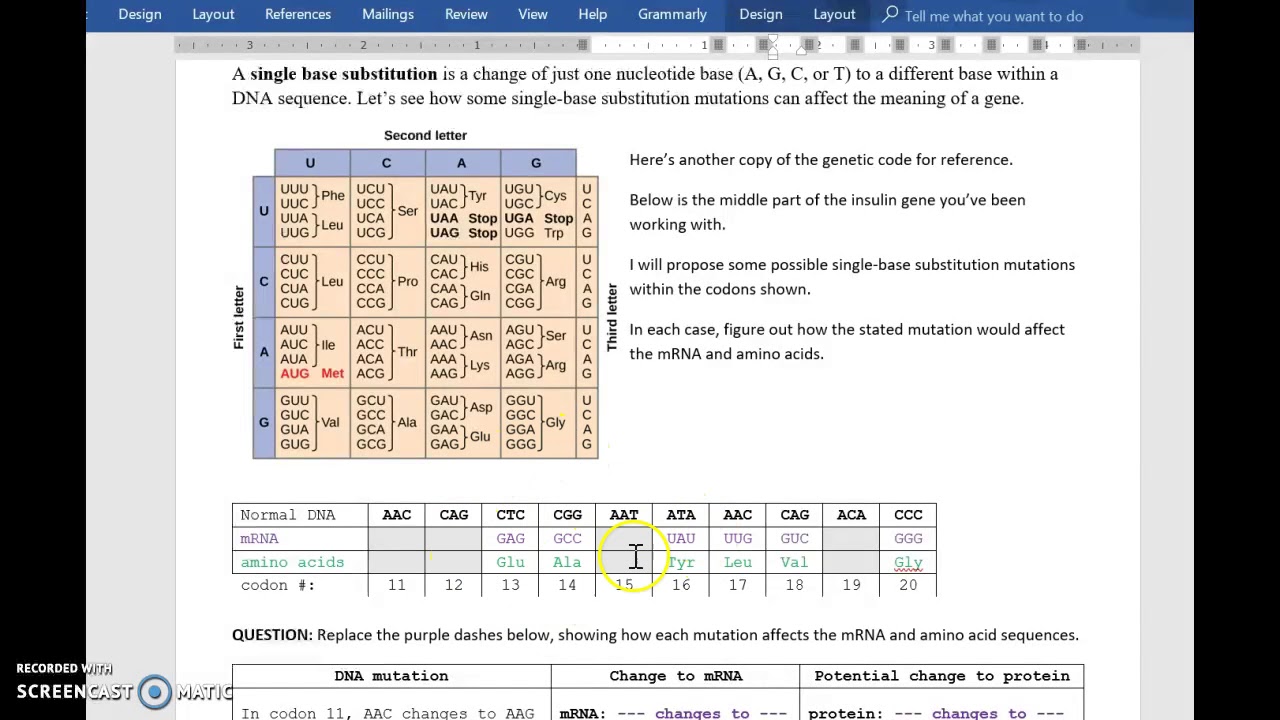Click codon number '11' cell

397,585
